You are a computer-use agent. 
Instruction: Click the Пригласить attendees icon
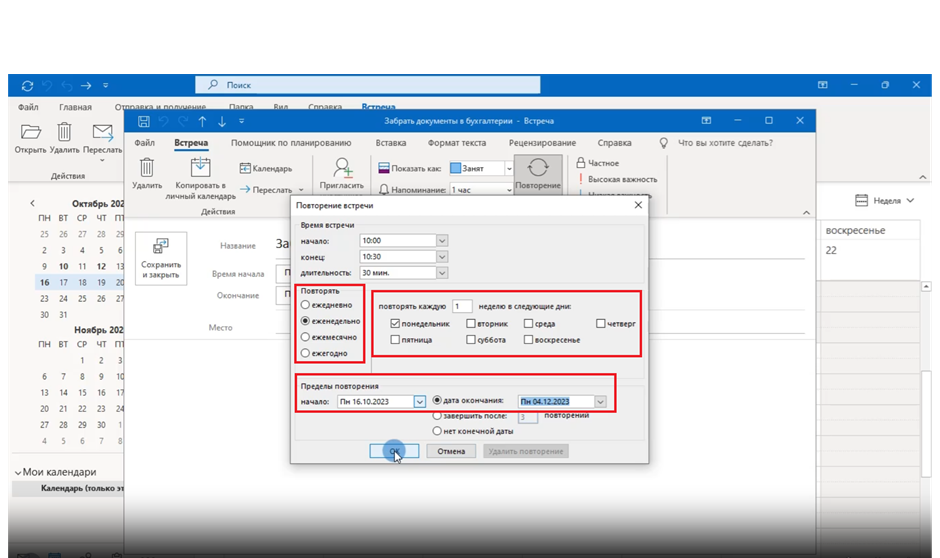click(342, 168)
